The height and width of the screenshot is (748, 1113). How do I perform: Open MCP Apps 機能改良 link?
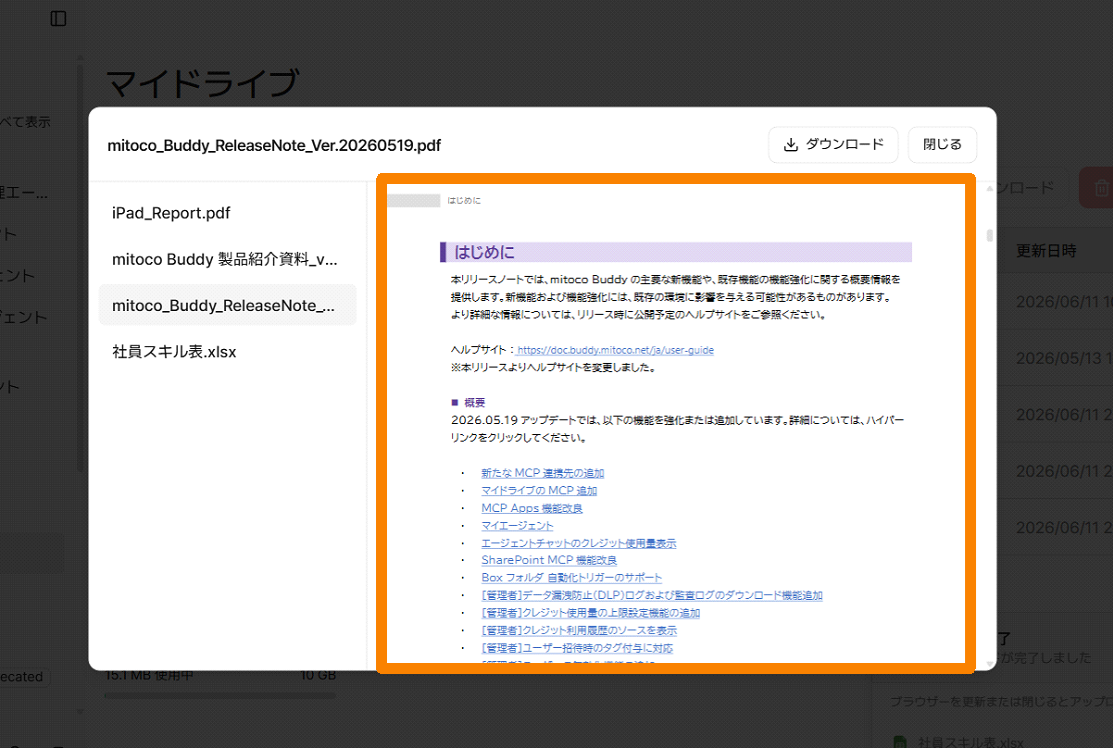tap(532, 508)
